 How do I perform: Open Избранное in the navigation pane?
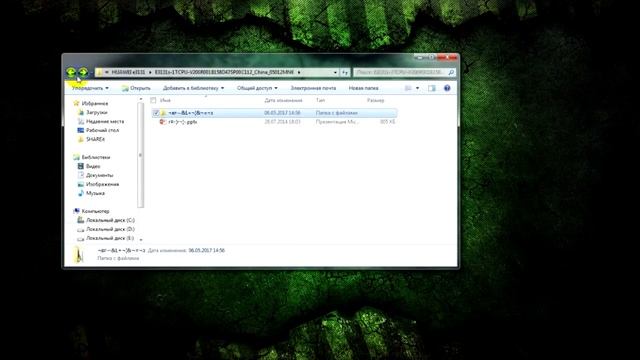click(x=95, y=104)
